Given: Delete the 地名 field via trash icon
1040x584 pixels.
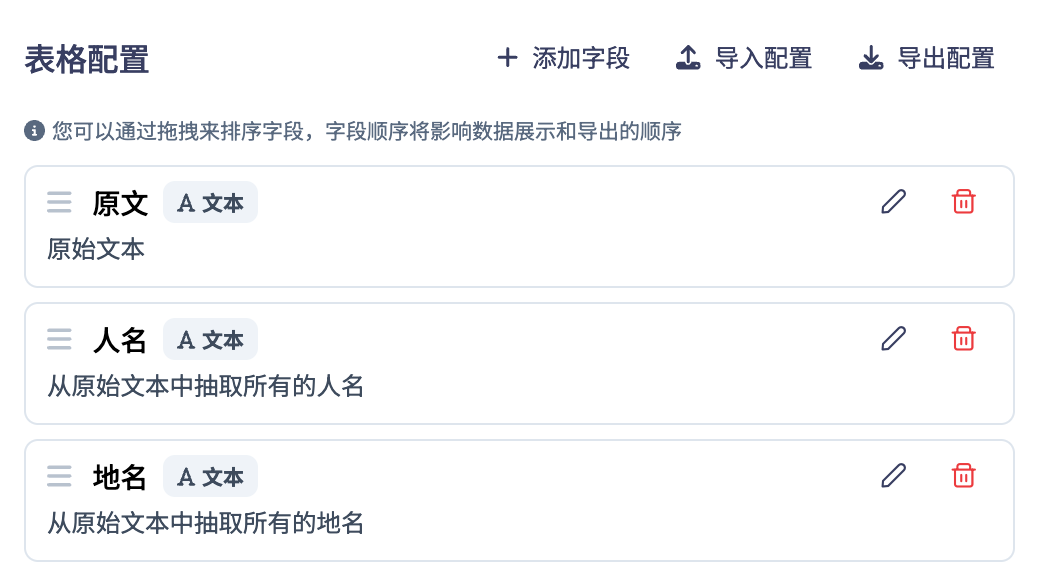Looking at the screenshot, I should tap(963, 476).
